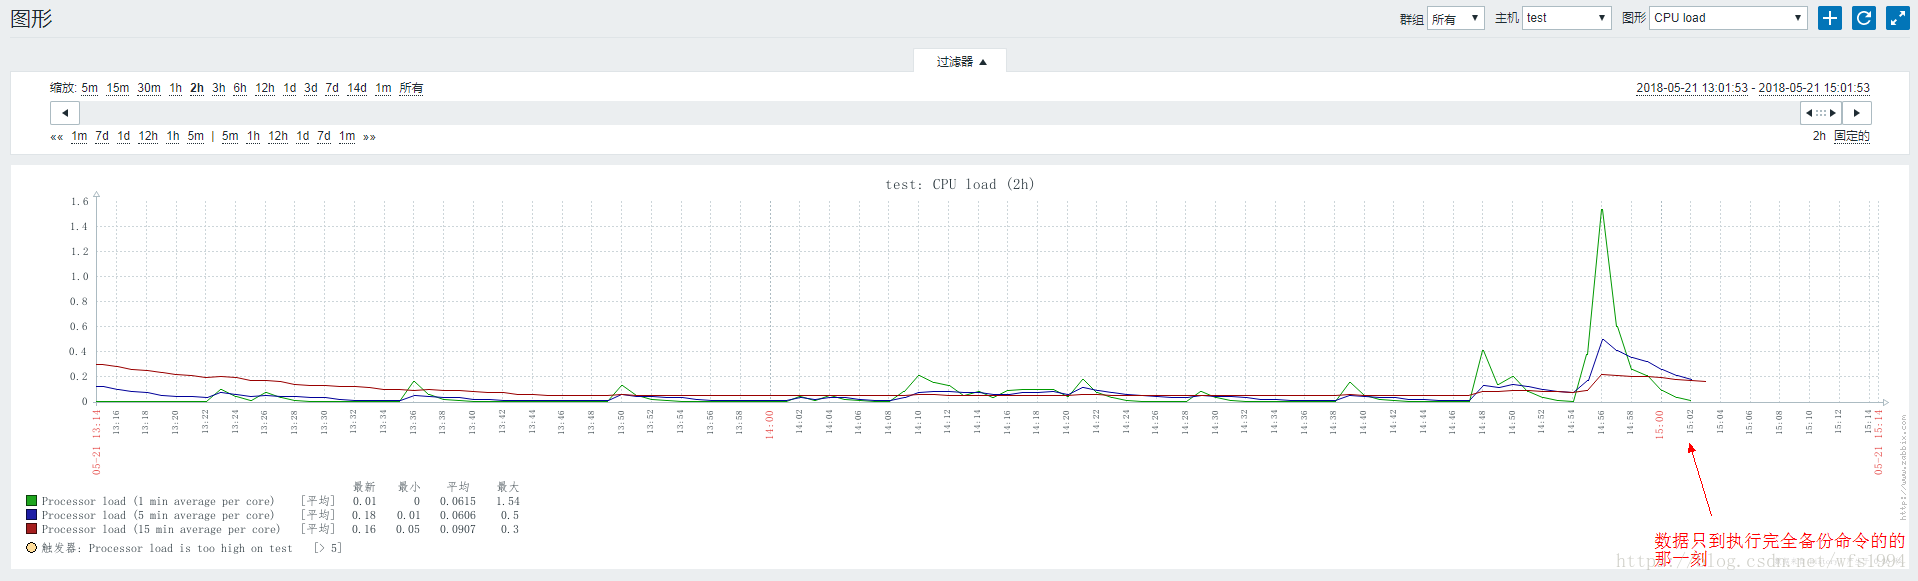
Task: Click the graph title test: CPU load (2h)
Action: pyautogui.click(x=960, y=184)
